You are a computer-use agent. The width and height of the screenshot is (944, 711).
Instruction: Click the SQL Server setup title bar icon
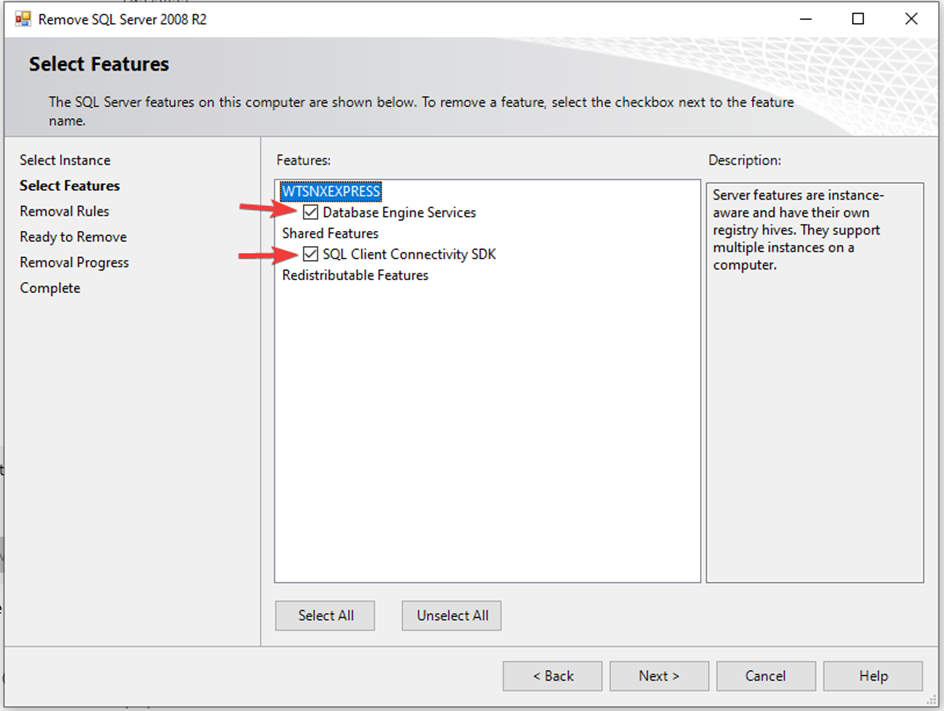pos(21,19)
